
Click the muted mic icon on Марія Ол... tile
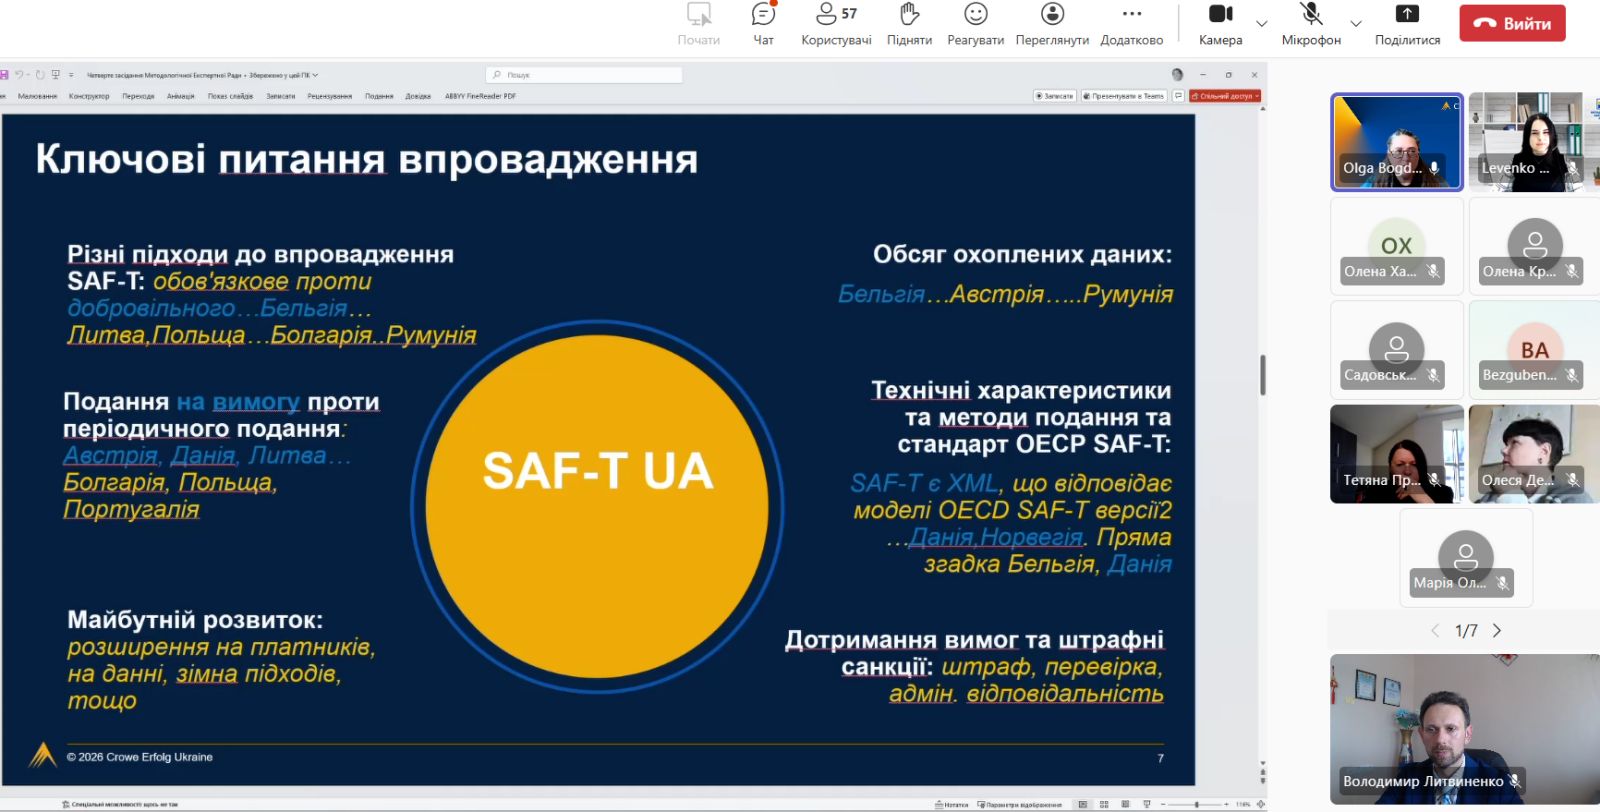1502,583
